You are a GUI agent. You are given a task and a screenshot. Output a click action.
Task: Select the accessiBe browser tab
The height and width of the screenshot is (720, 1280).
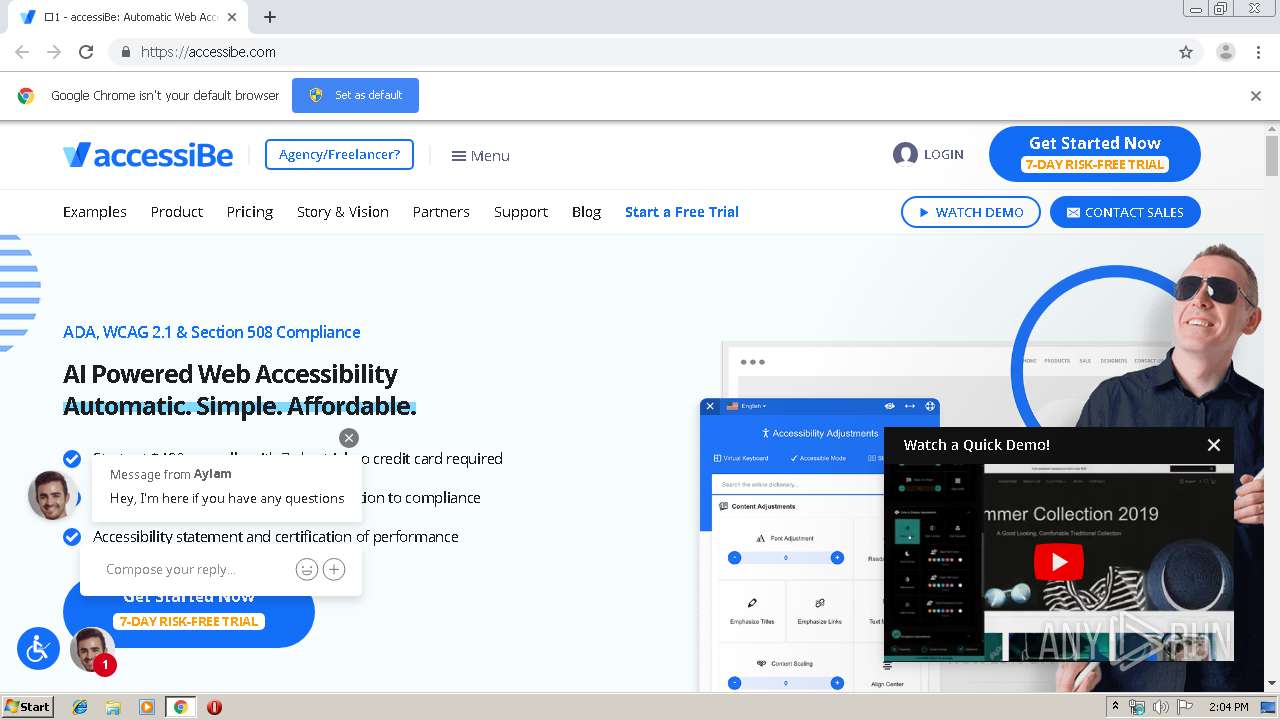click(130, 17)
